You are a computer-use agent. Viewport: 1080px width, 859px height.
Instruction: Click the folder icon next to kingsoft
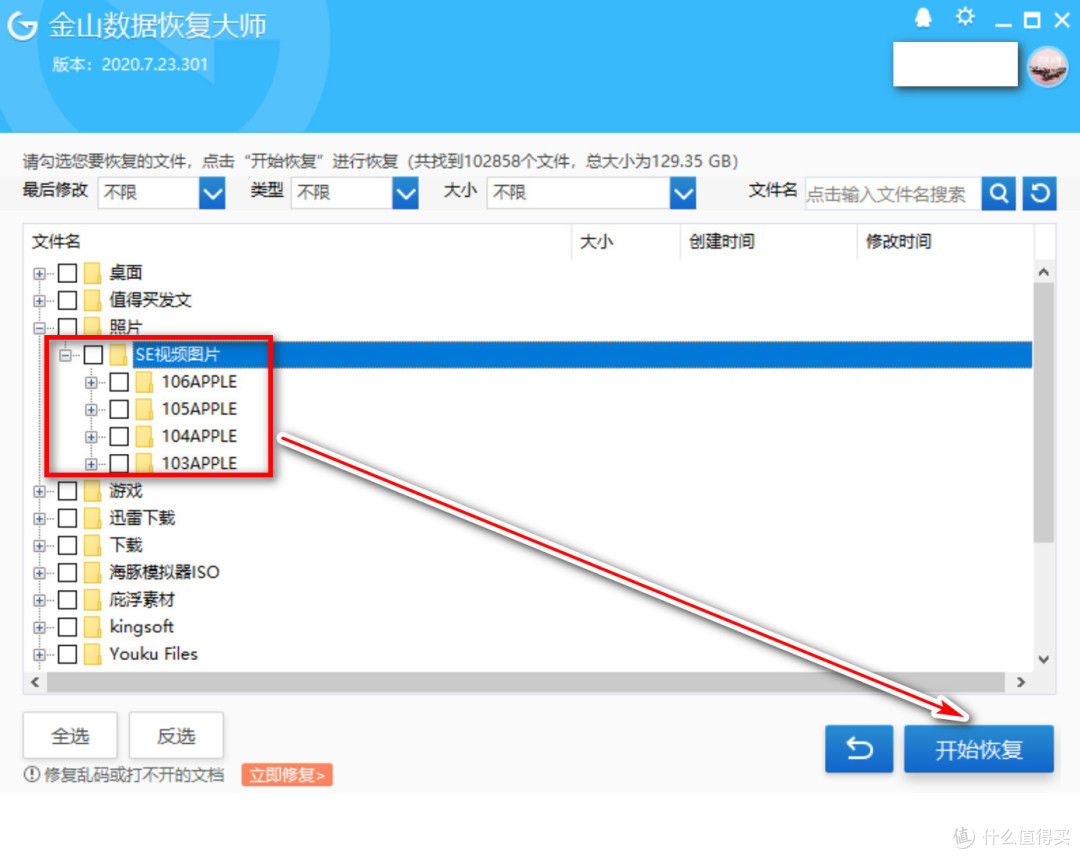(x=90, y=627)
